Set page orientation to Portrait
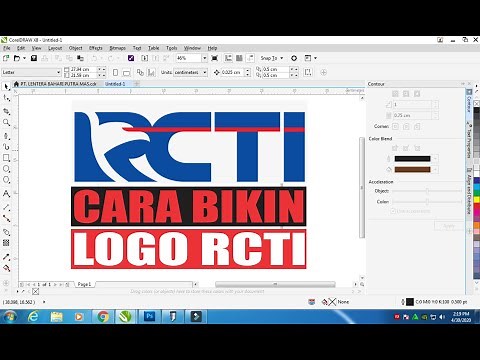This screenshot has height=360, width=480. tap(115, 72)
